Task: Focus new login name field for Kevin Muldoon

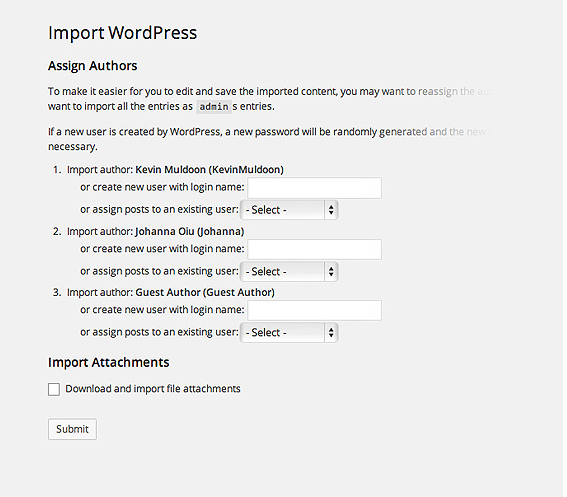Action: pyautogui.click(x=314, y=188)
